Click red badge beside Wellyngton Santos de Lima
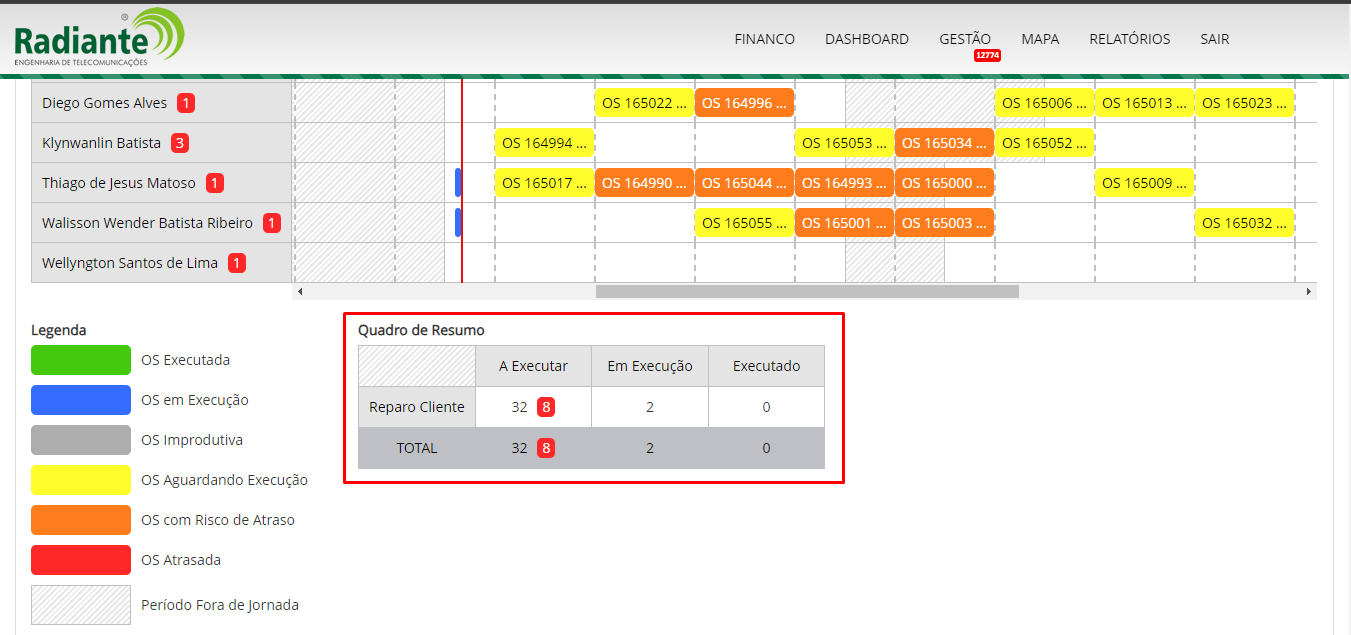This screenshot has width=1351, height=635. (237, 263)
